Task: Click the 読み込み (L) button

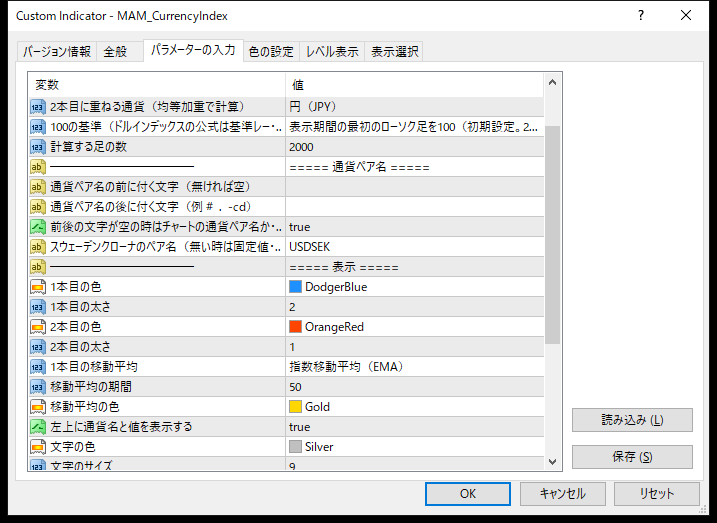Action: (632, 420)
